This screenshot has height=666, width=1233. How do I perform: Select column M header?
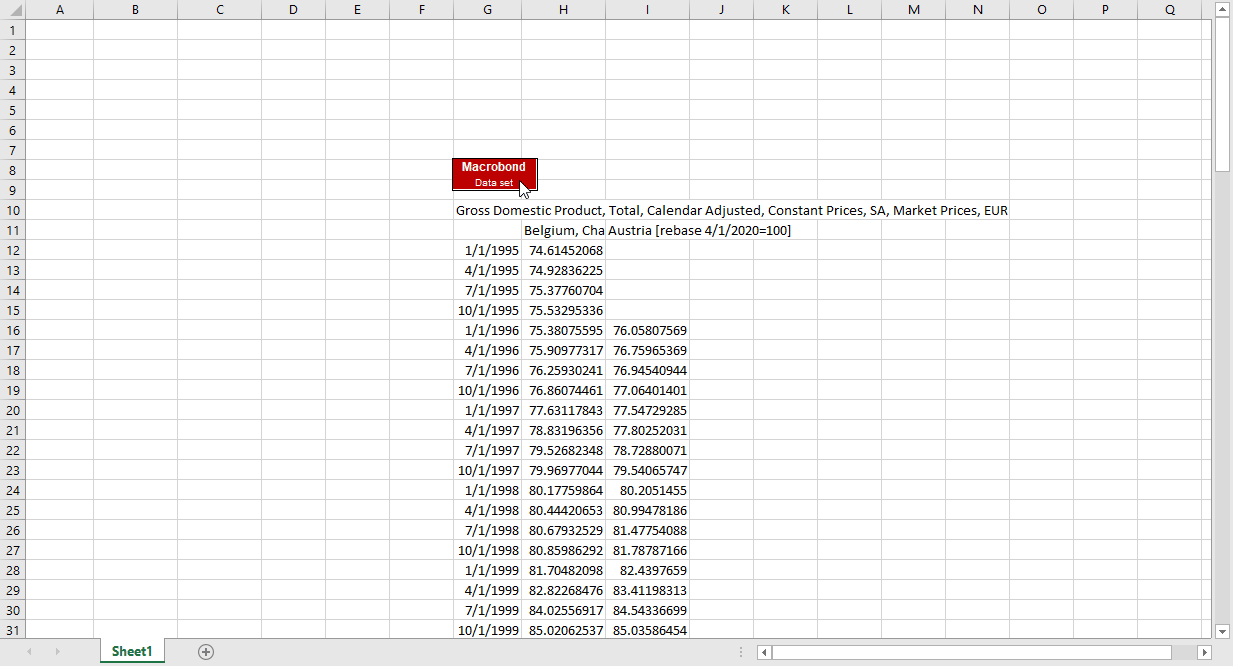point(913,9)
